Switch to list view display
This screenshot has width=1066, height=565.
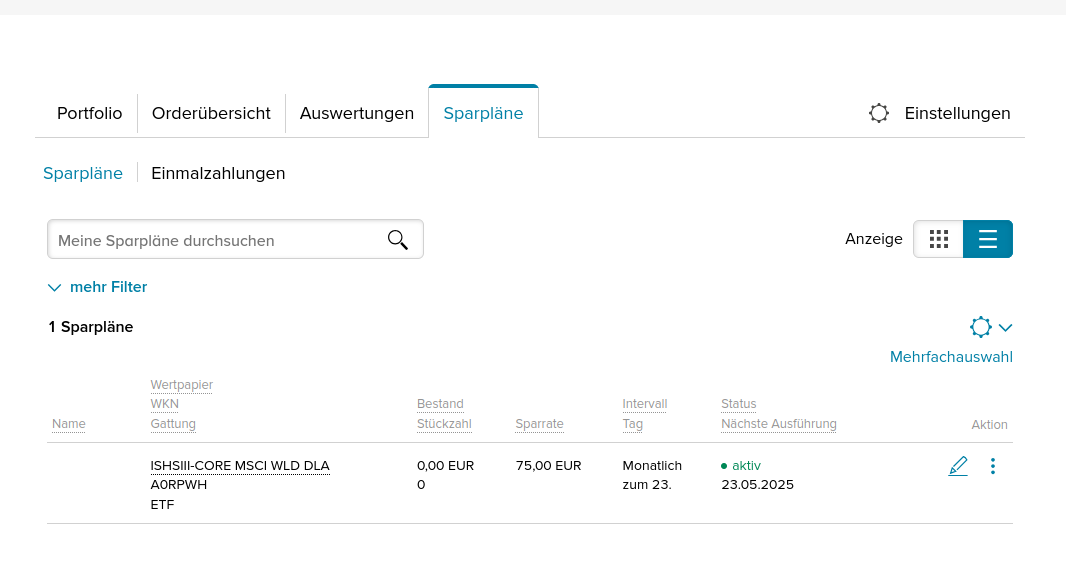pyautogui.click(x=988, y=239)
